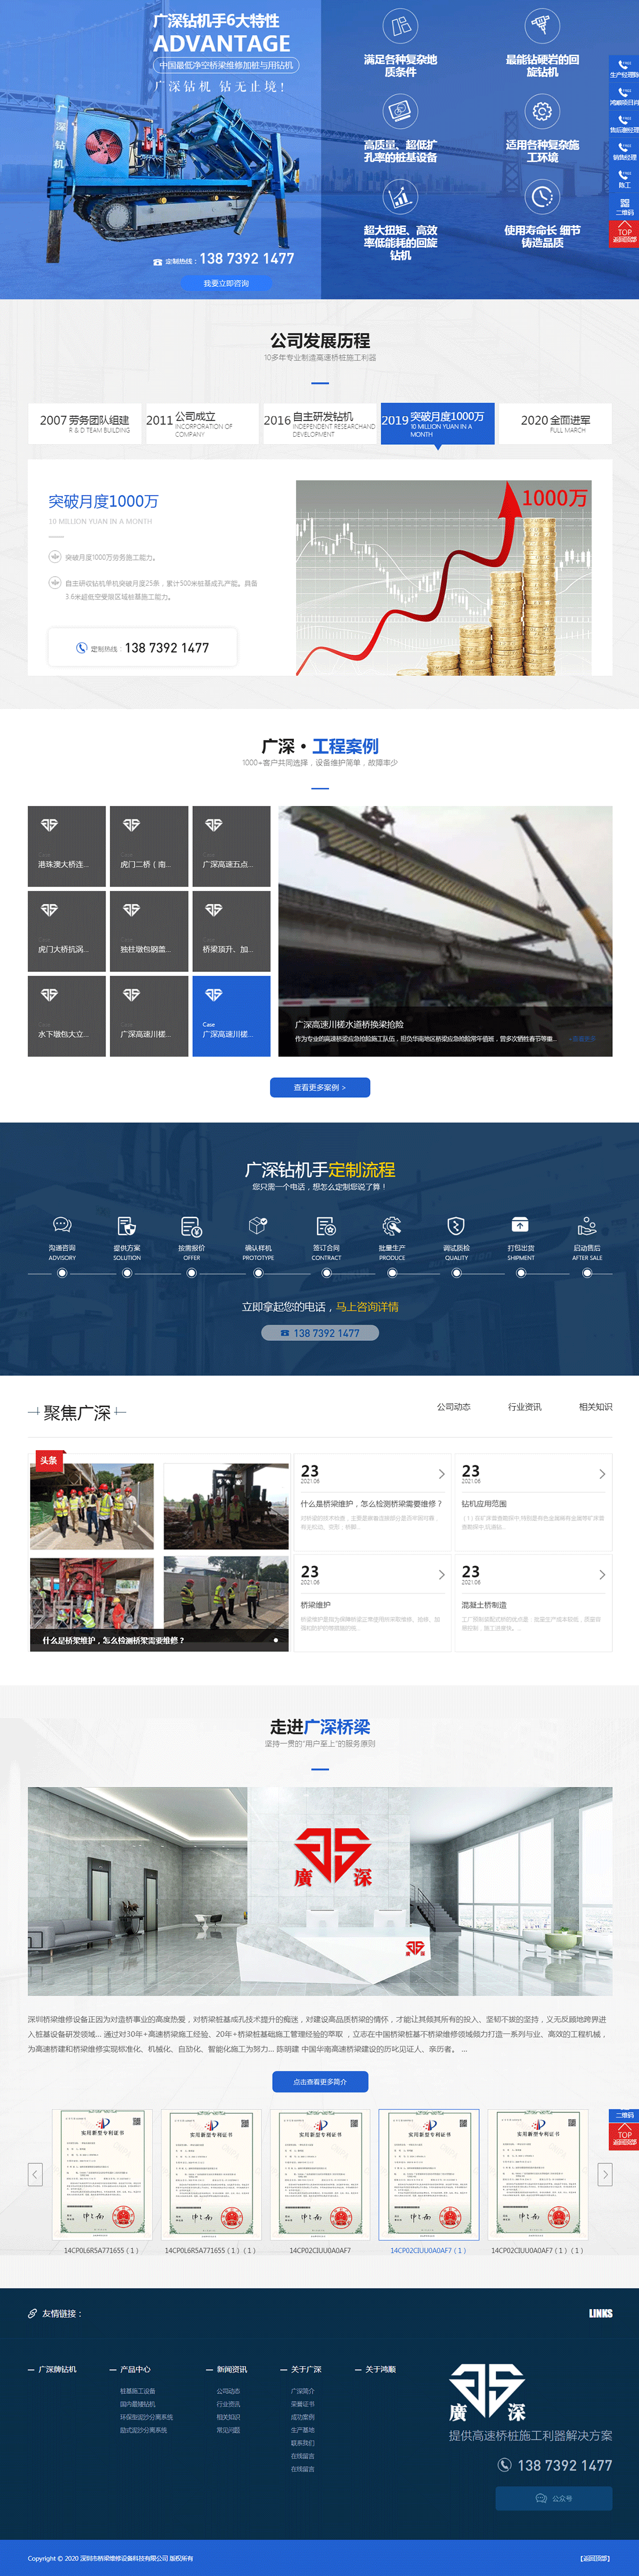Open the 荣誉证书 footer link
639x2576 pixels.
point(302,2404)
